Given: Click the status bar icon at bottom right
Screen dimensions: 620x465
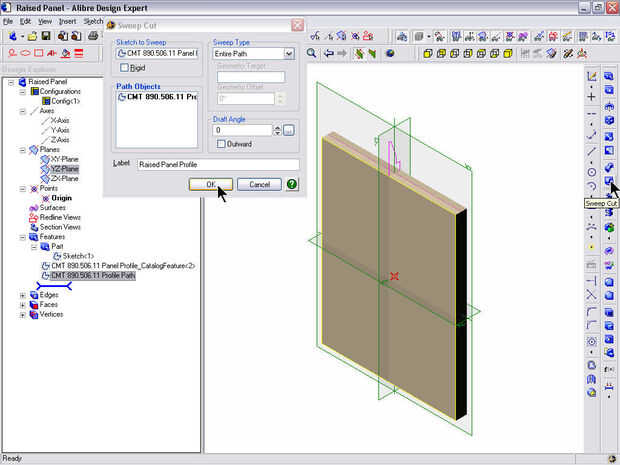Looking at the screenshot, I should click(x=611, y=459).
